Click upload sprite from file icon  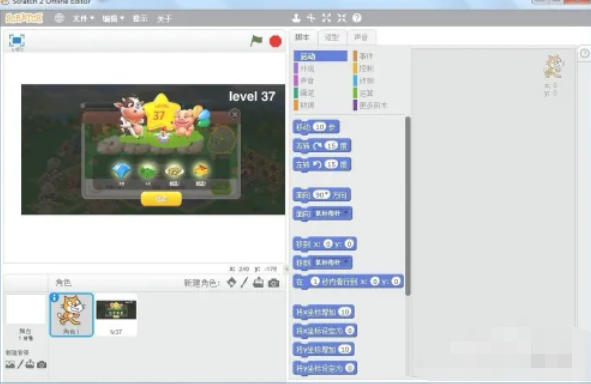pos(258,282)
